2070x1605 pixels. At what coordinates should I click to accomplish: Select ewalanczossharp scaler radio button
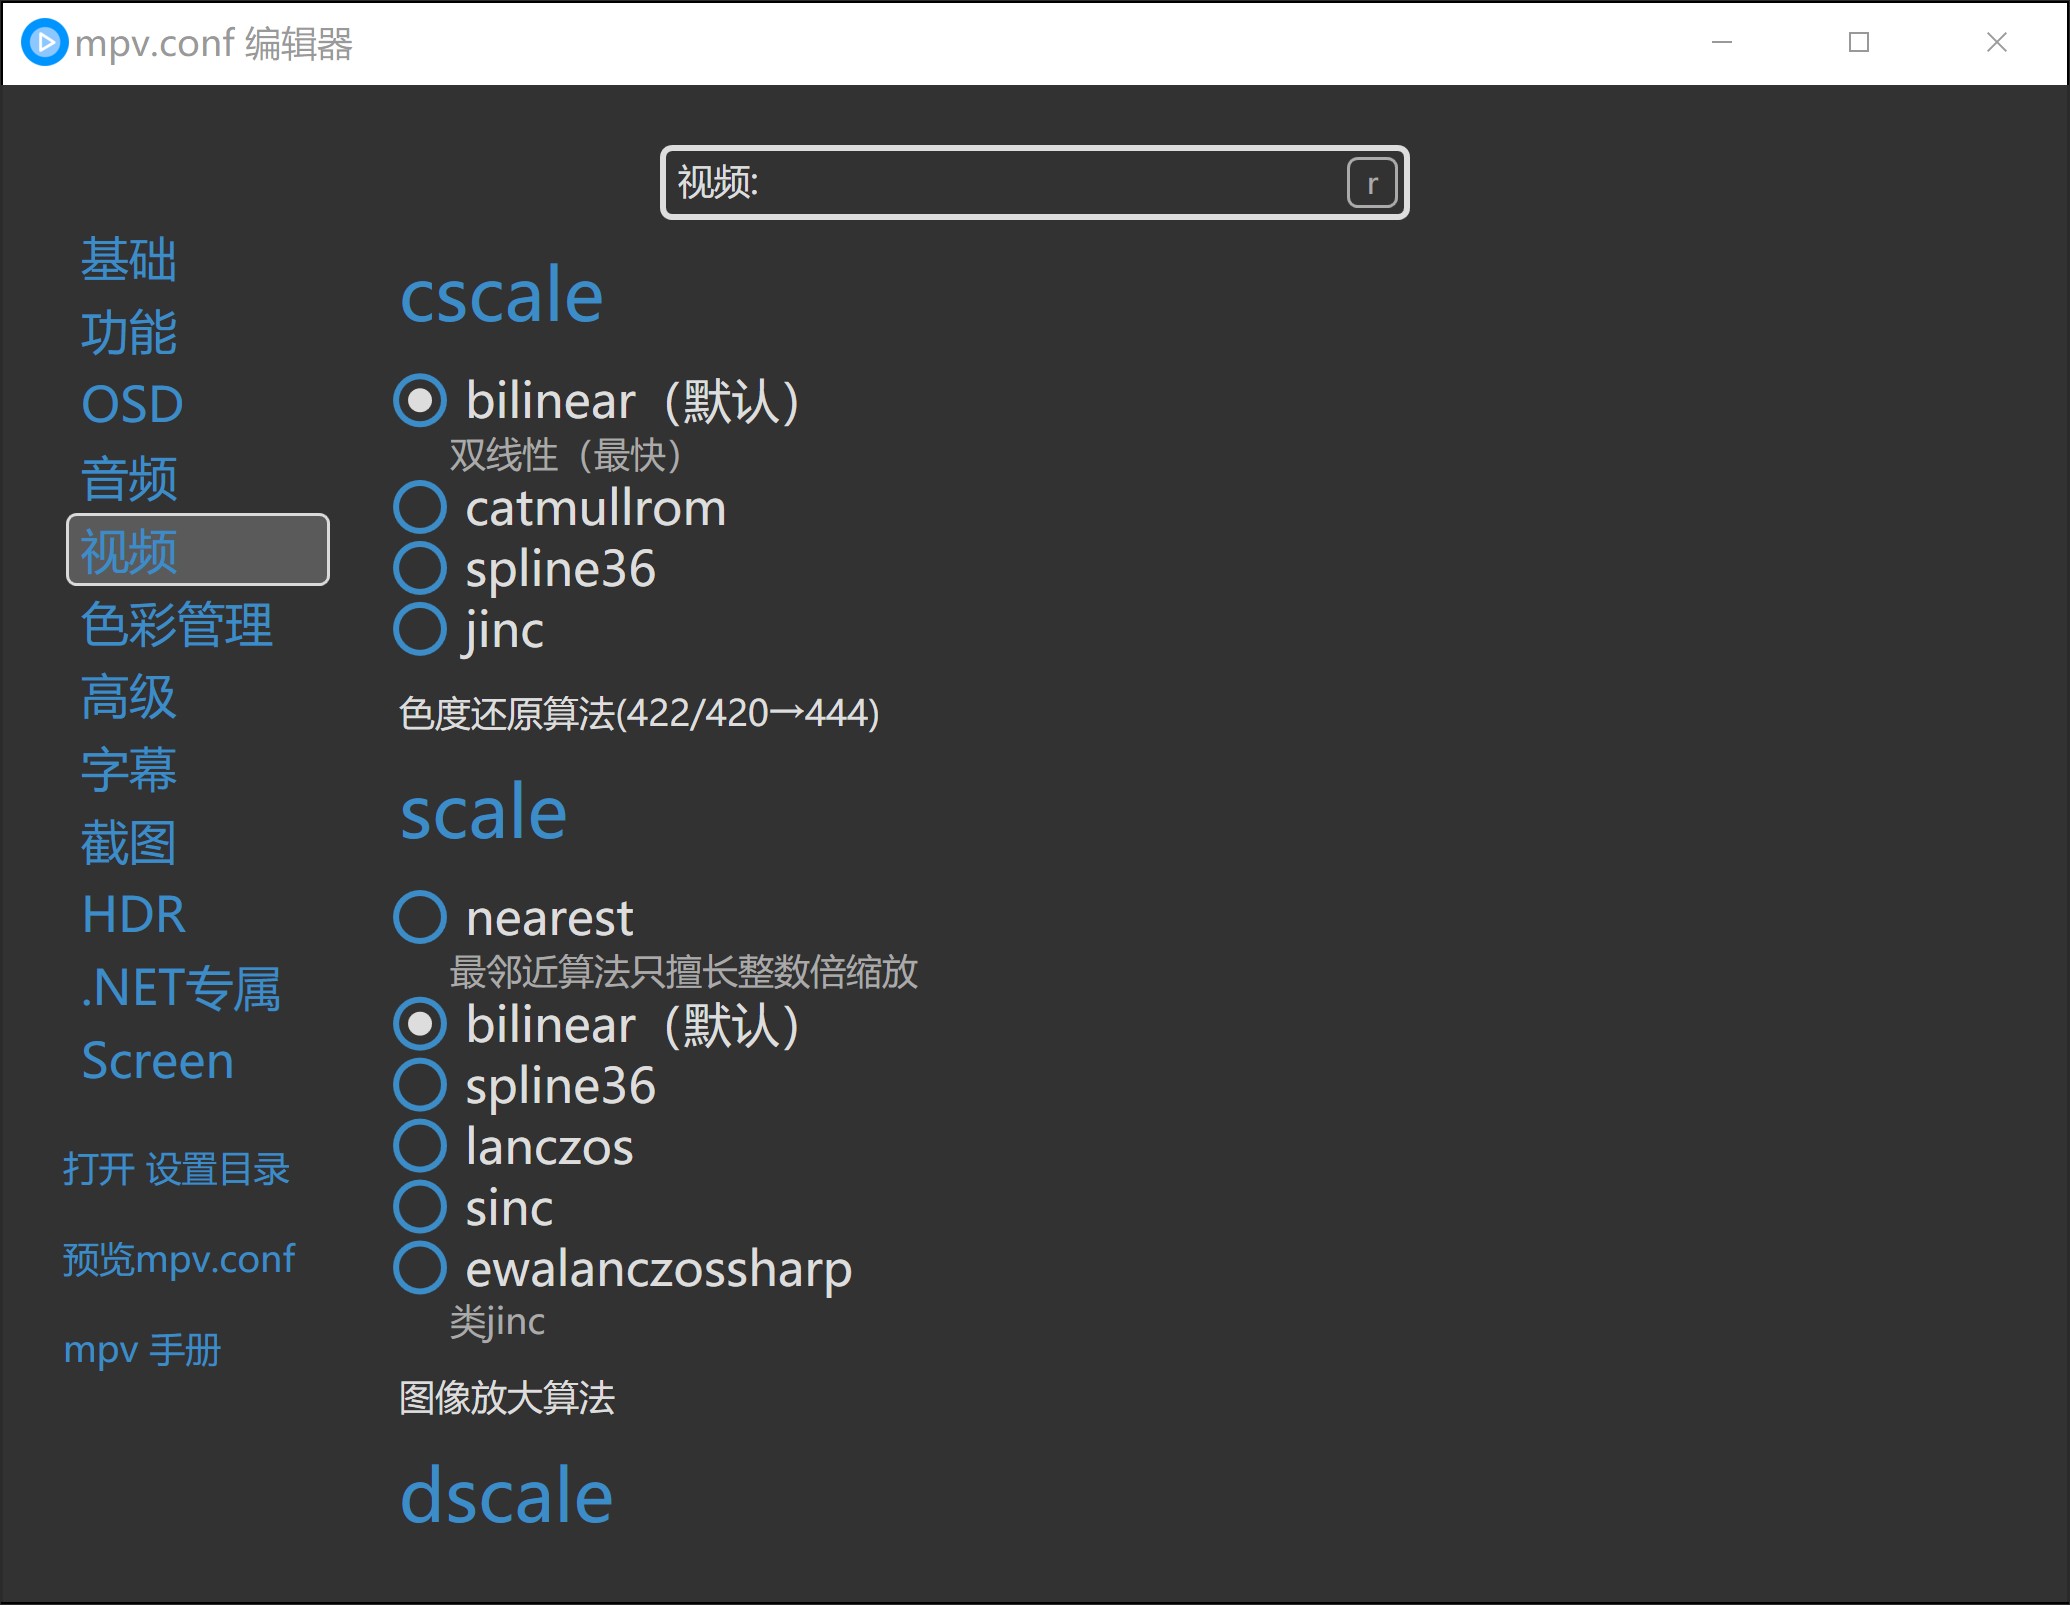coord(420,1268)
